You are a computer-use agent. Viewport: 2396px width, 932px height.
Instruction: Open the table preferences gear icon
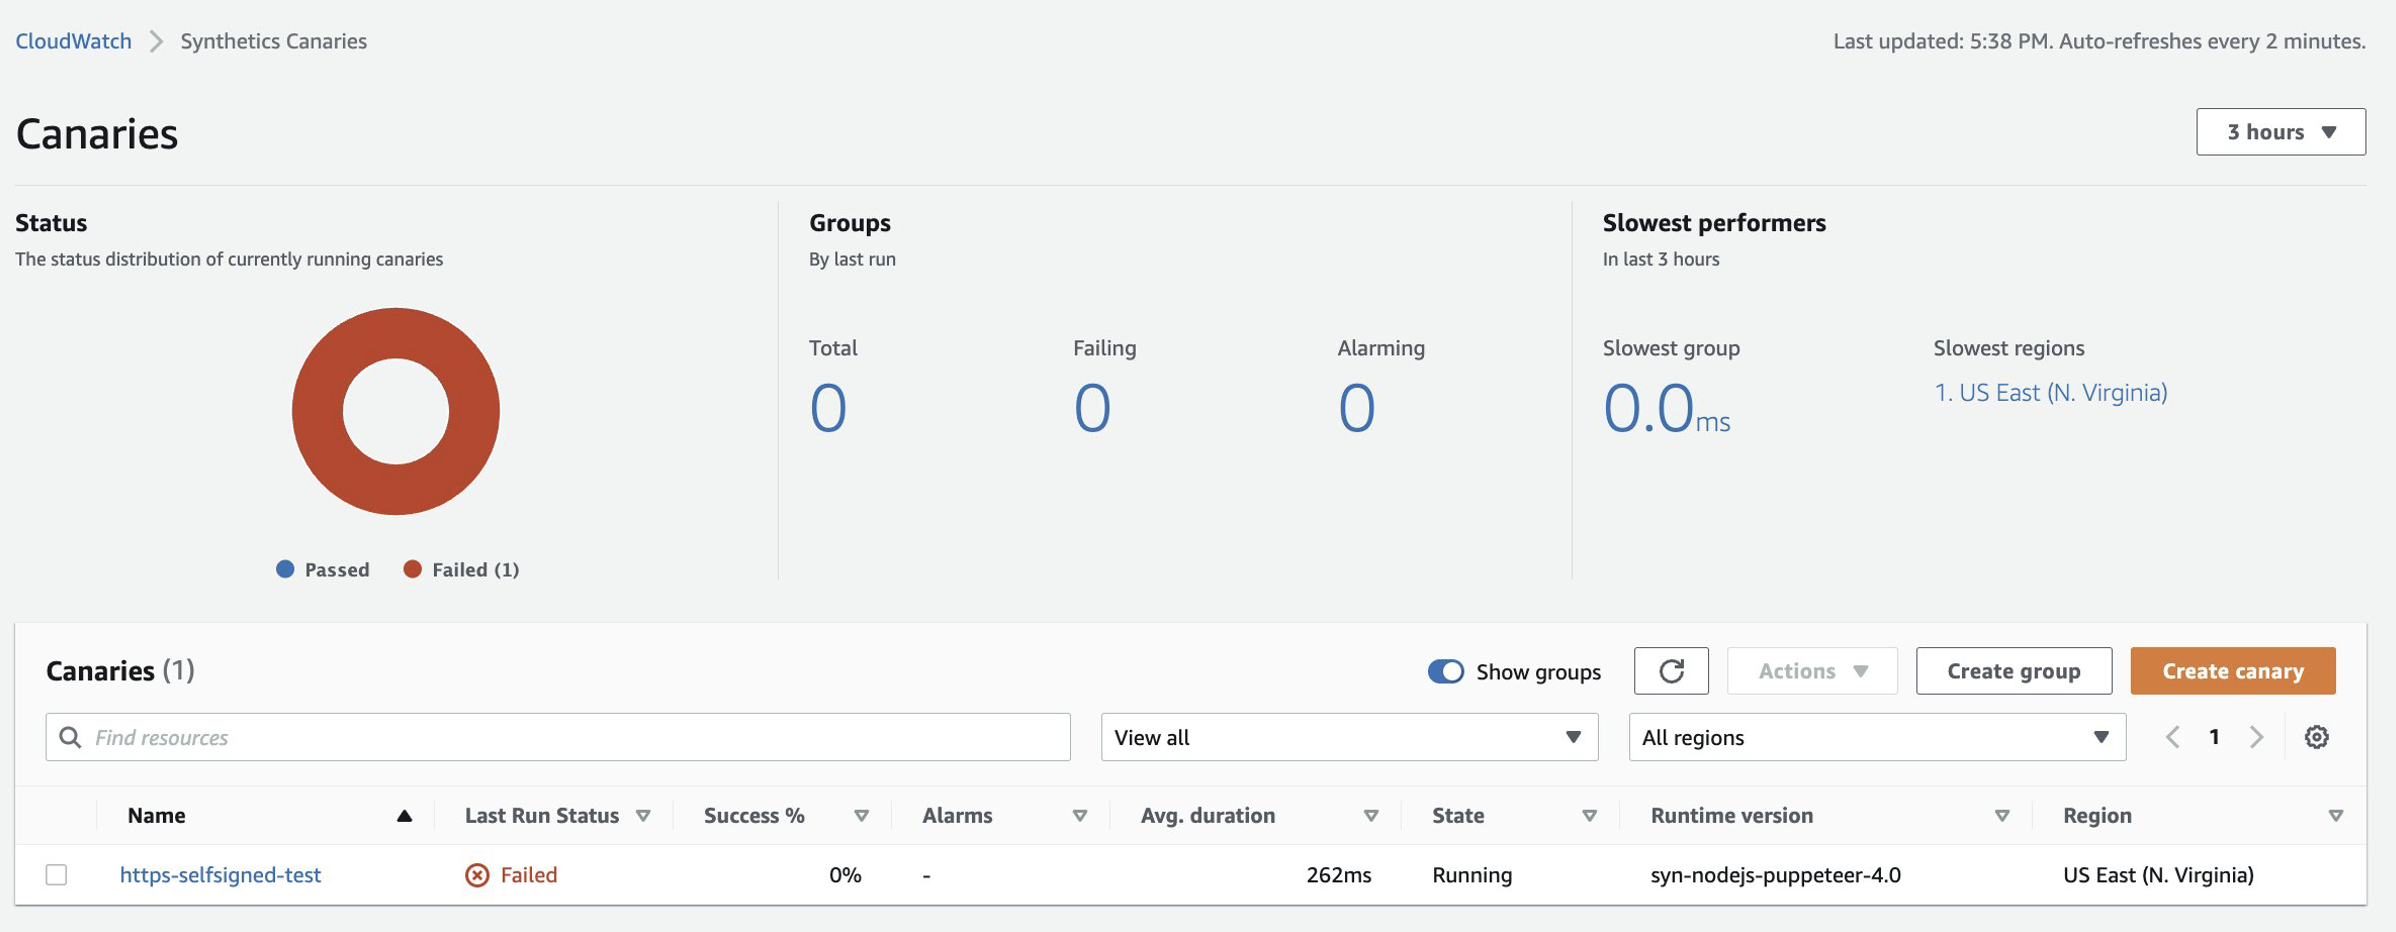pos(2317,737)
